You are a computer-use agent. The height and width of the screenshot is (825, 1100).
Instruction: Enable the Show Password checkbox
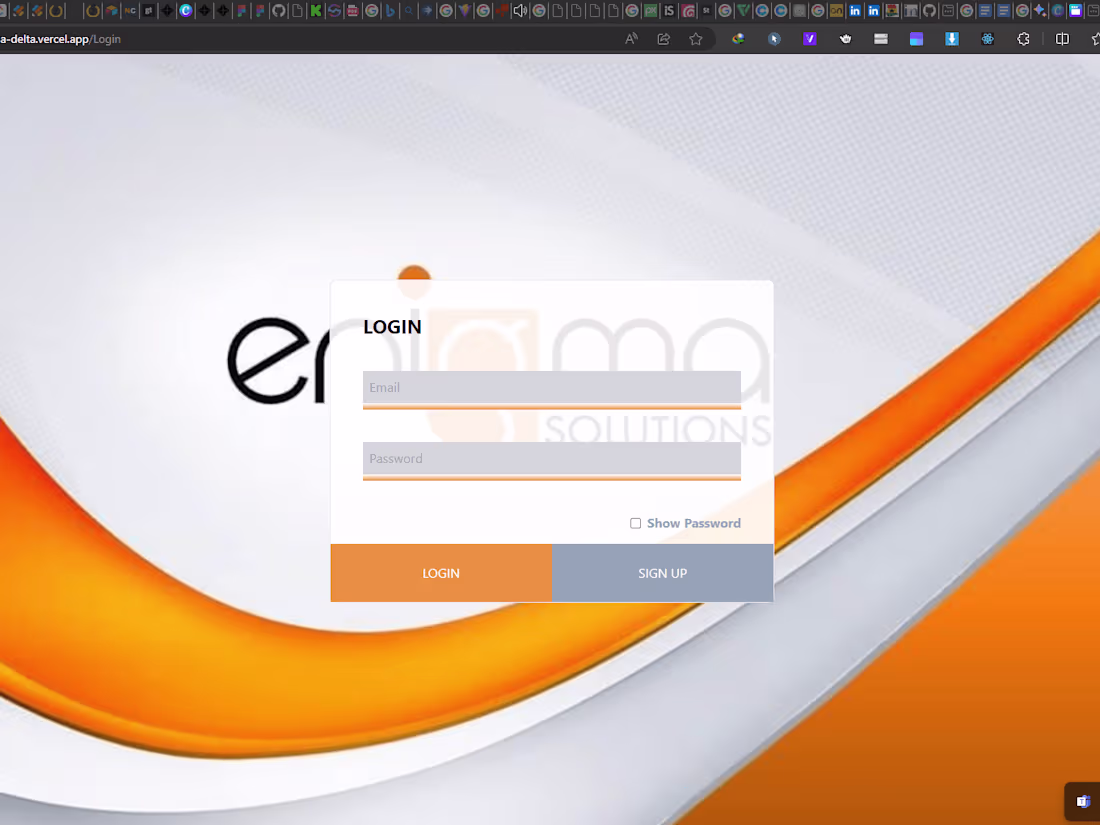(636, 523)
